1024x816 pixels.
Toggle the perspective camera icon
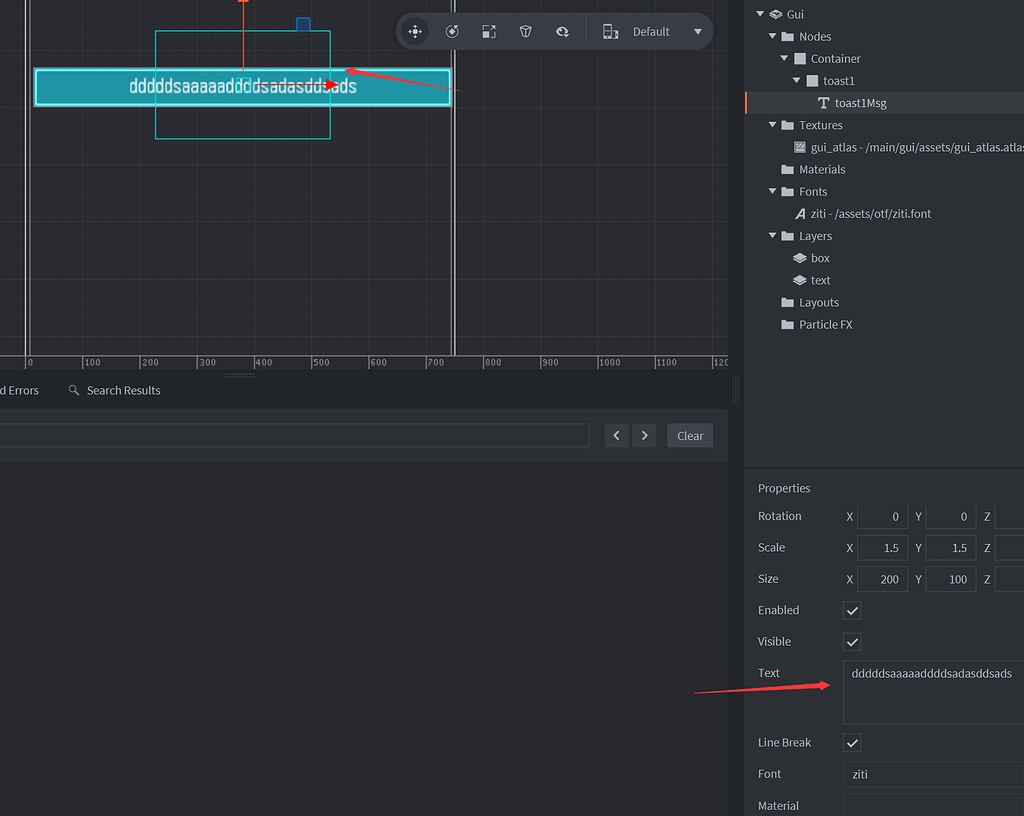coord(525,31)
